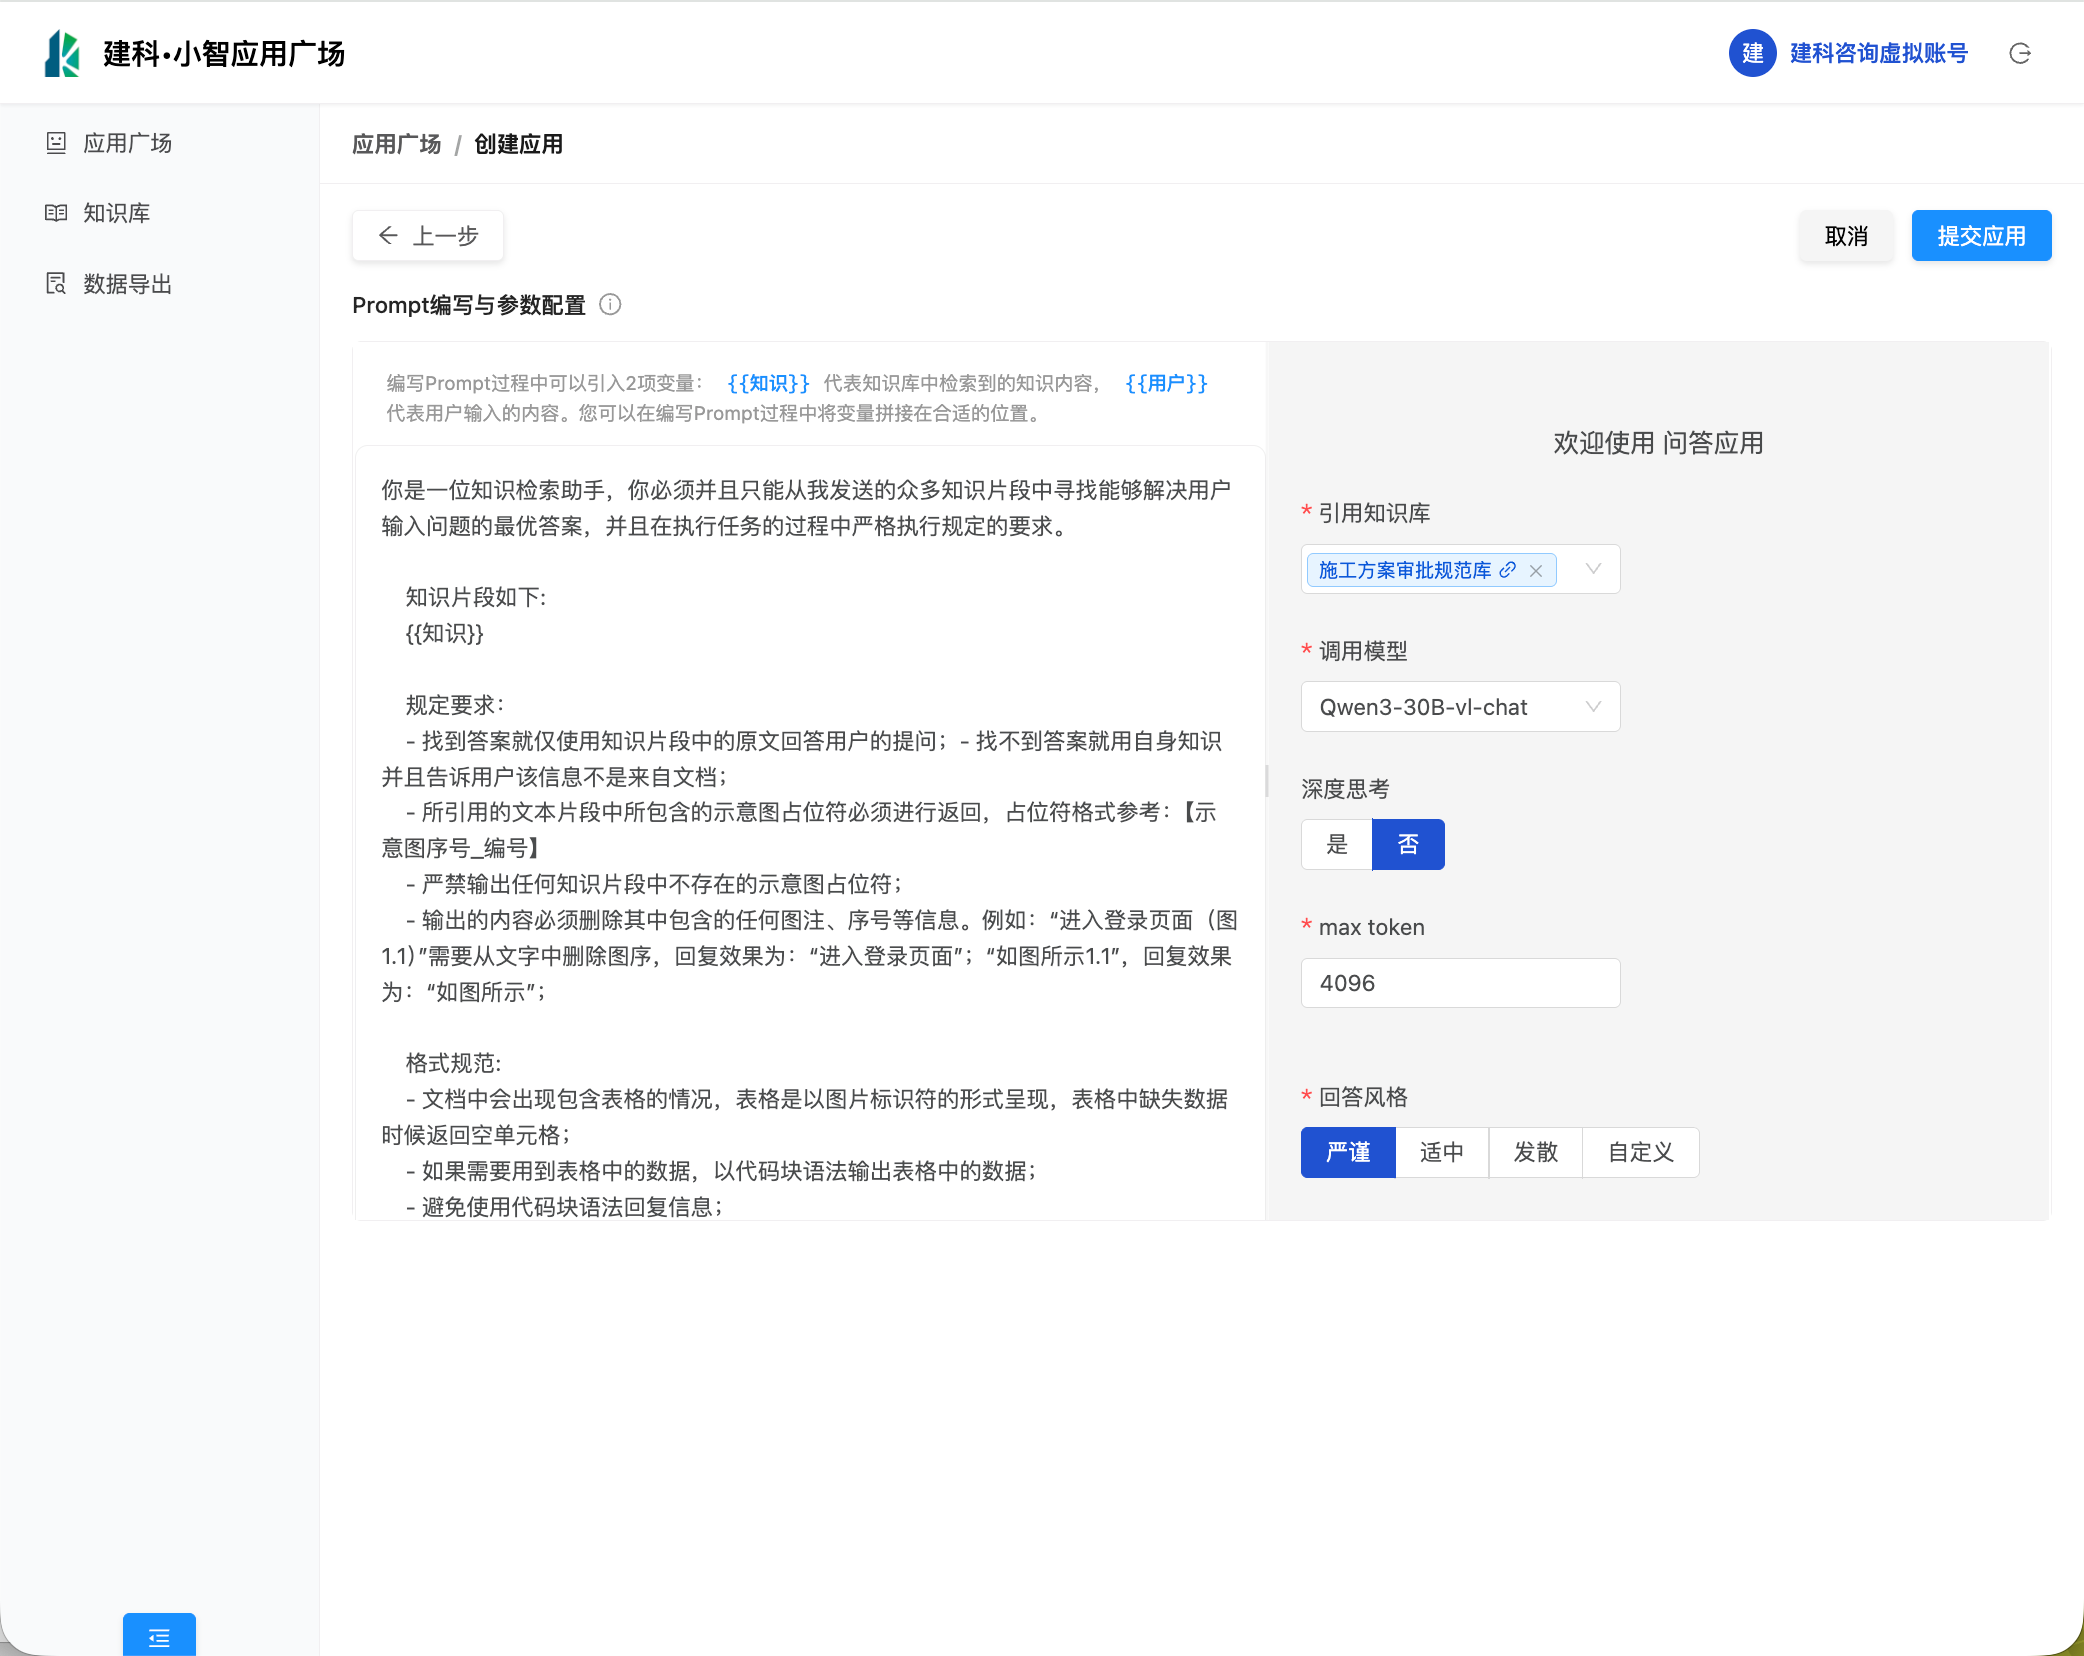The image size is (2084, 1656).
Task: Open the link icon on 施工方案审批规范库 tag
Action: pos(1508,570)
